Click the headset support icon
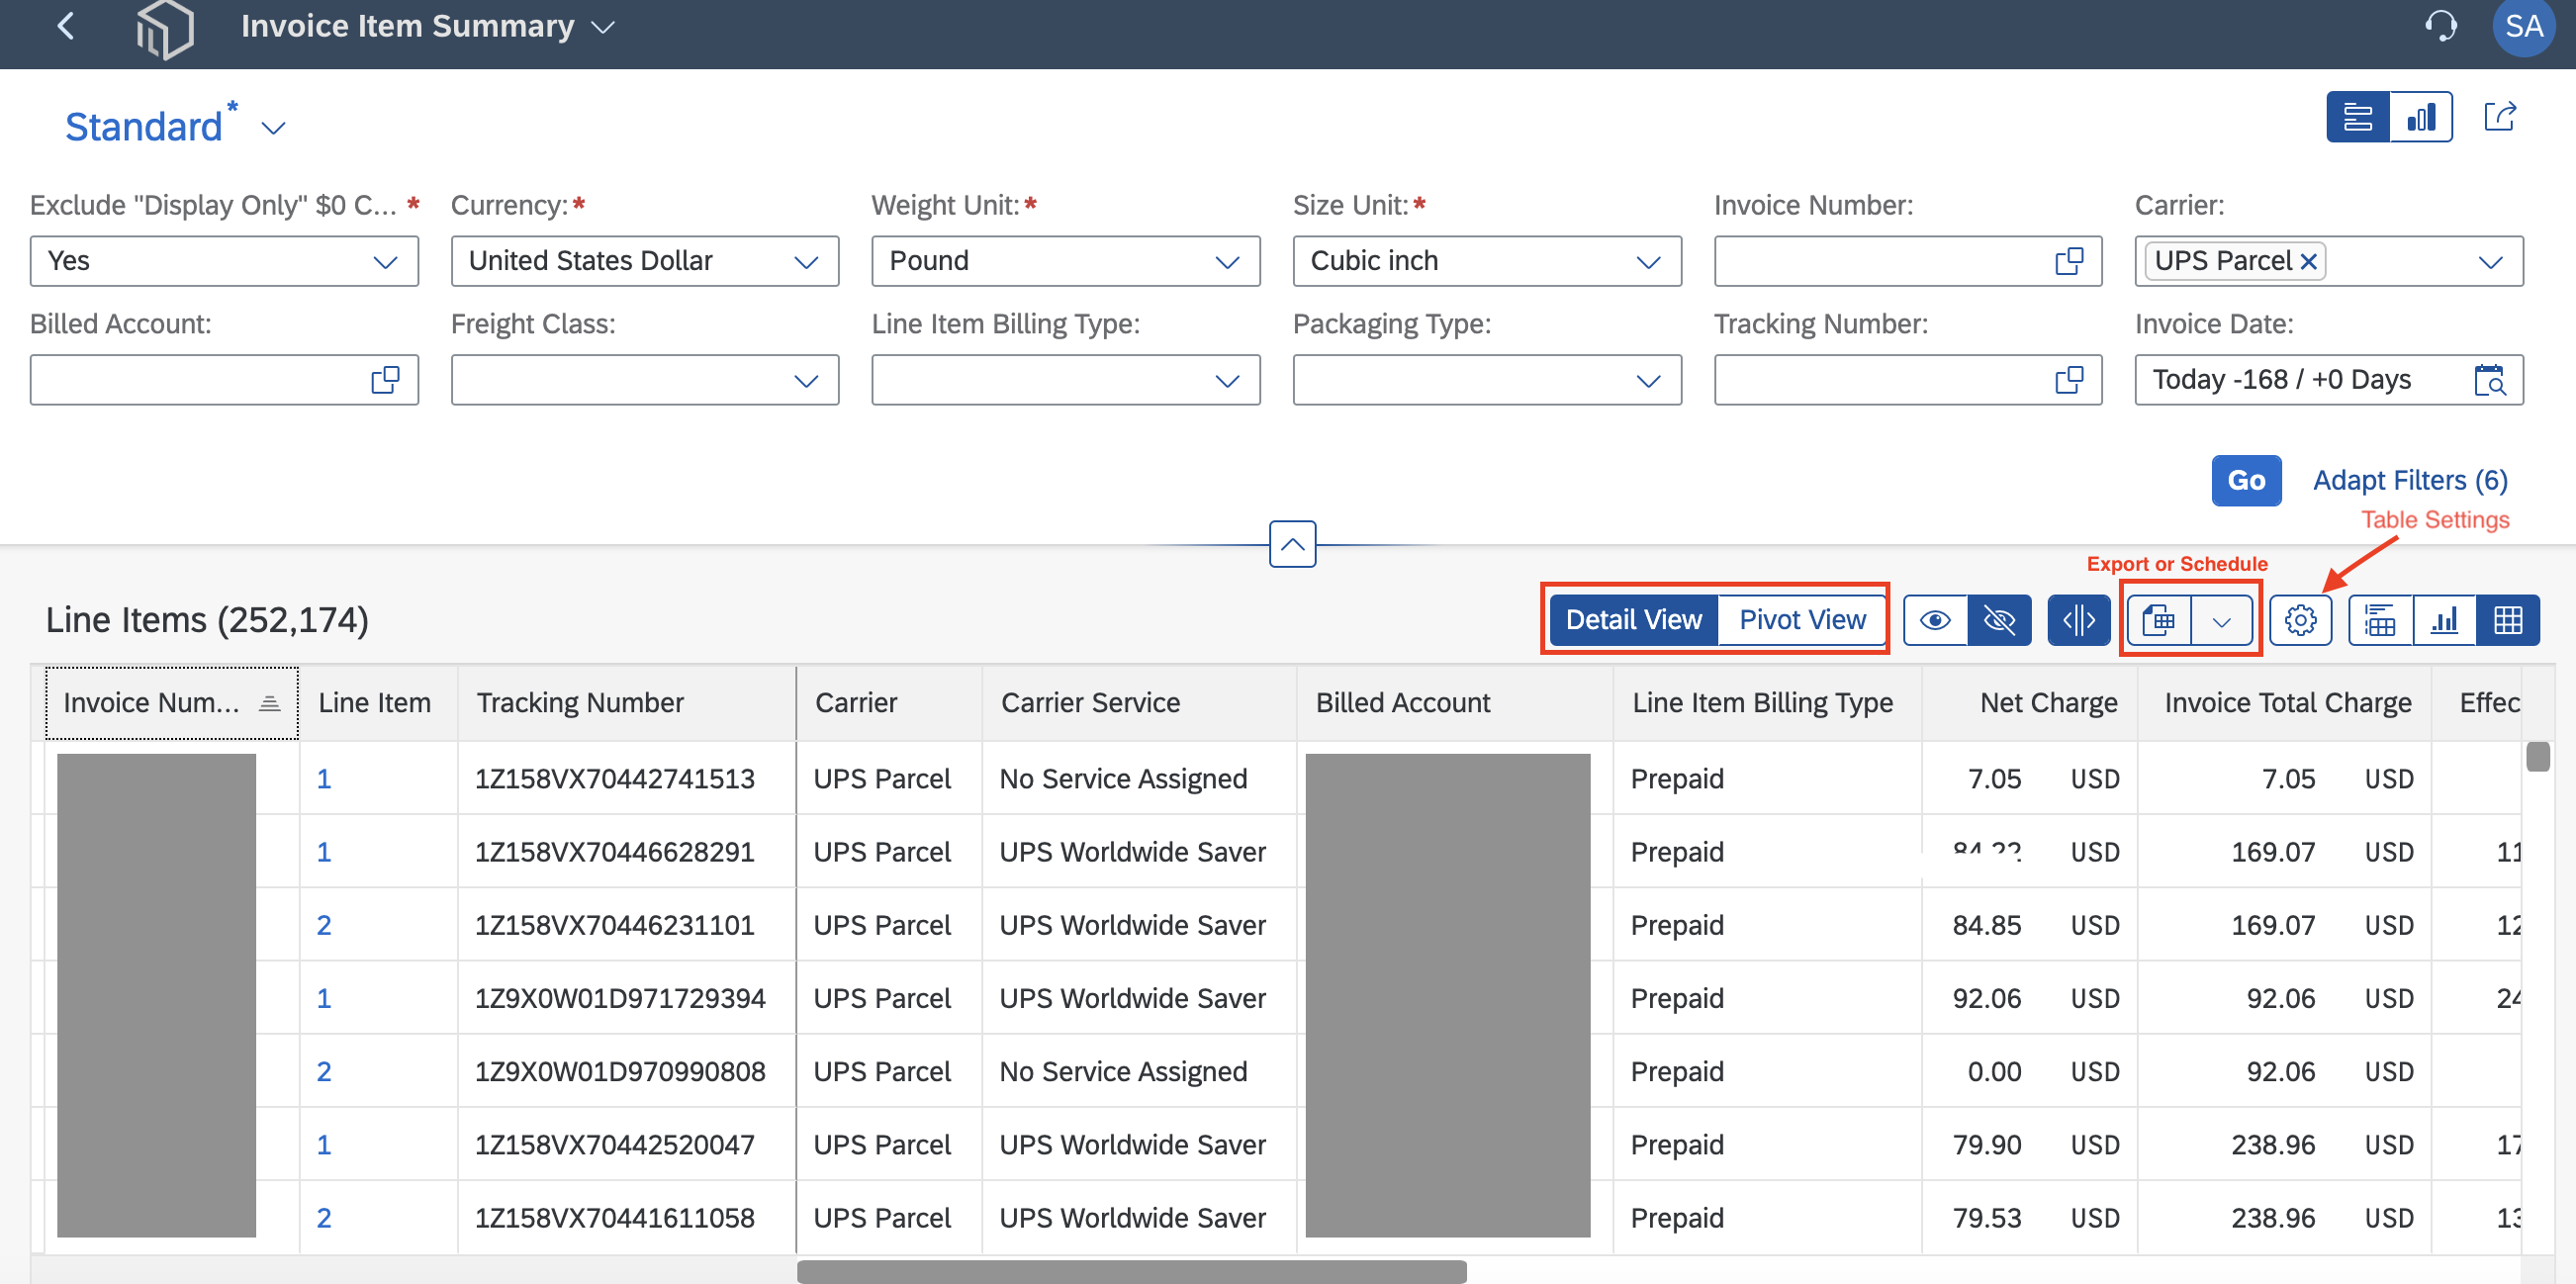The image size is (2576, 1284). (x=2441, y=26)
